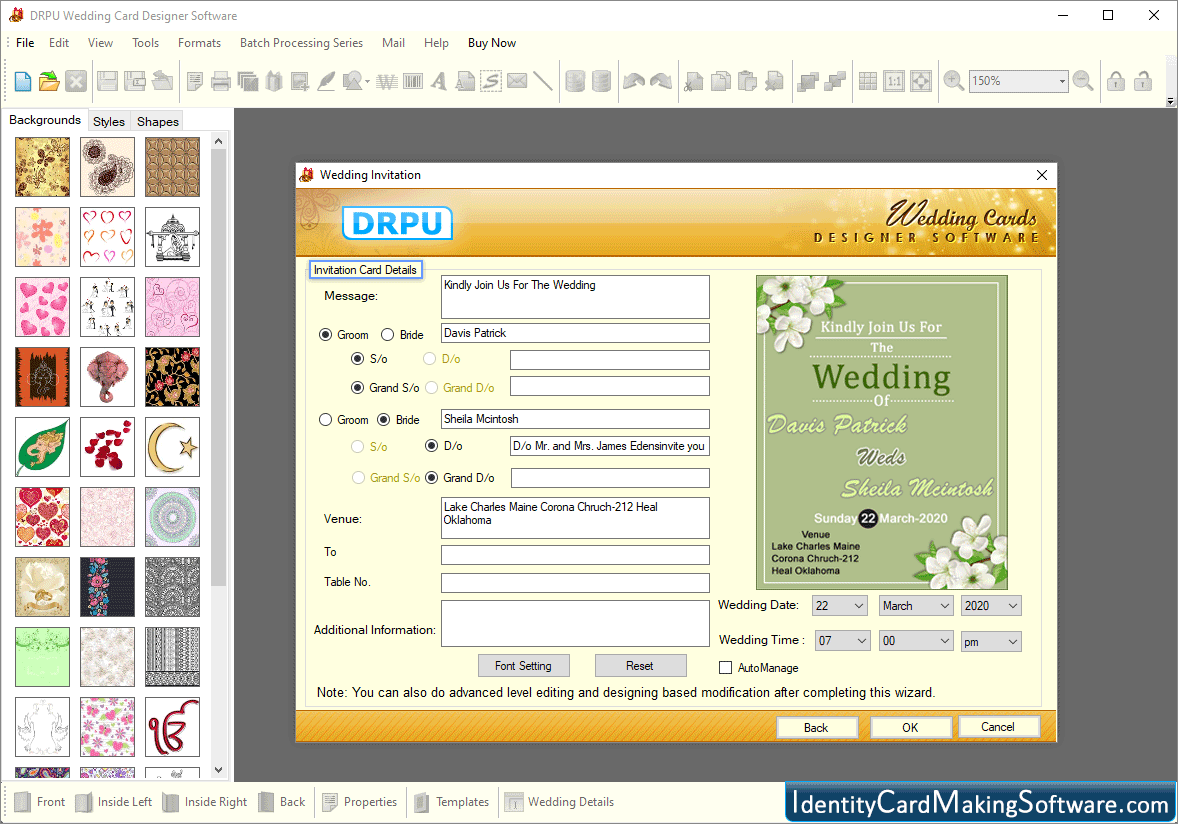Open the Batch Processing Series menu

(301, 43)
